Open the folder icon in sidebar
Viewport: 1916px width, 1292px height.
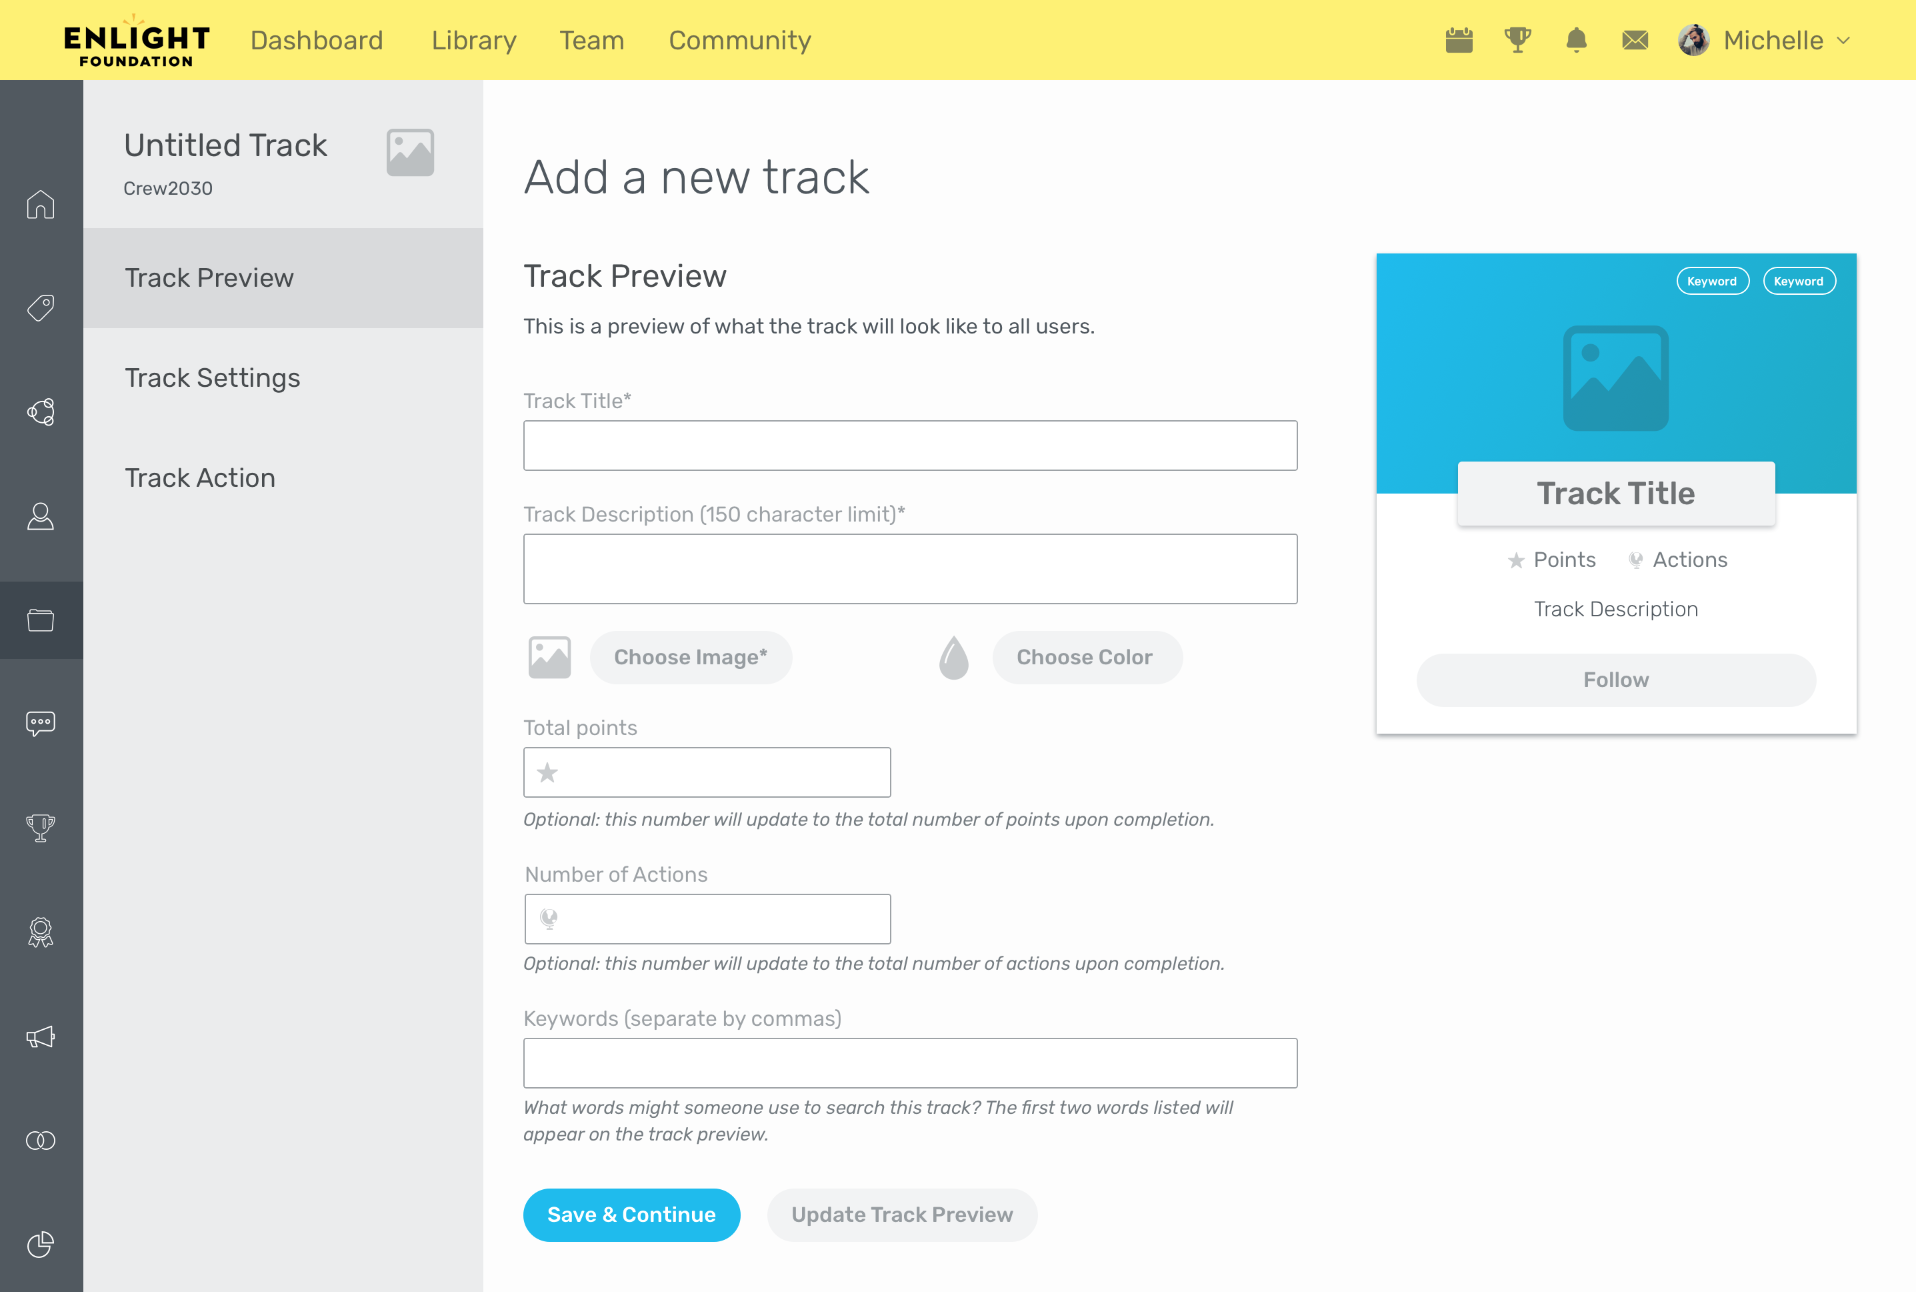pyautogui.click(x=41, y=620)
